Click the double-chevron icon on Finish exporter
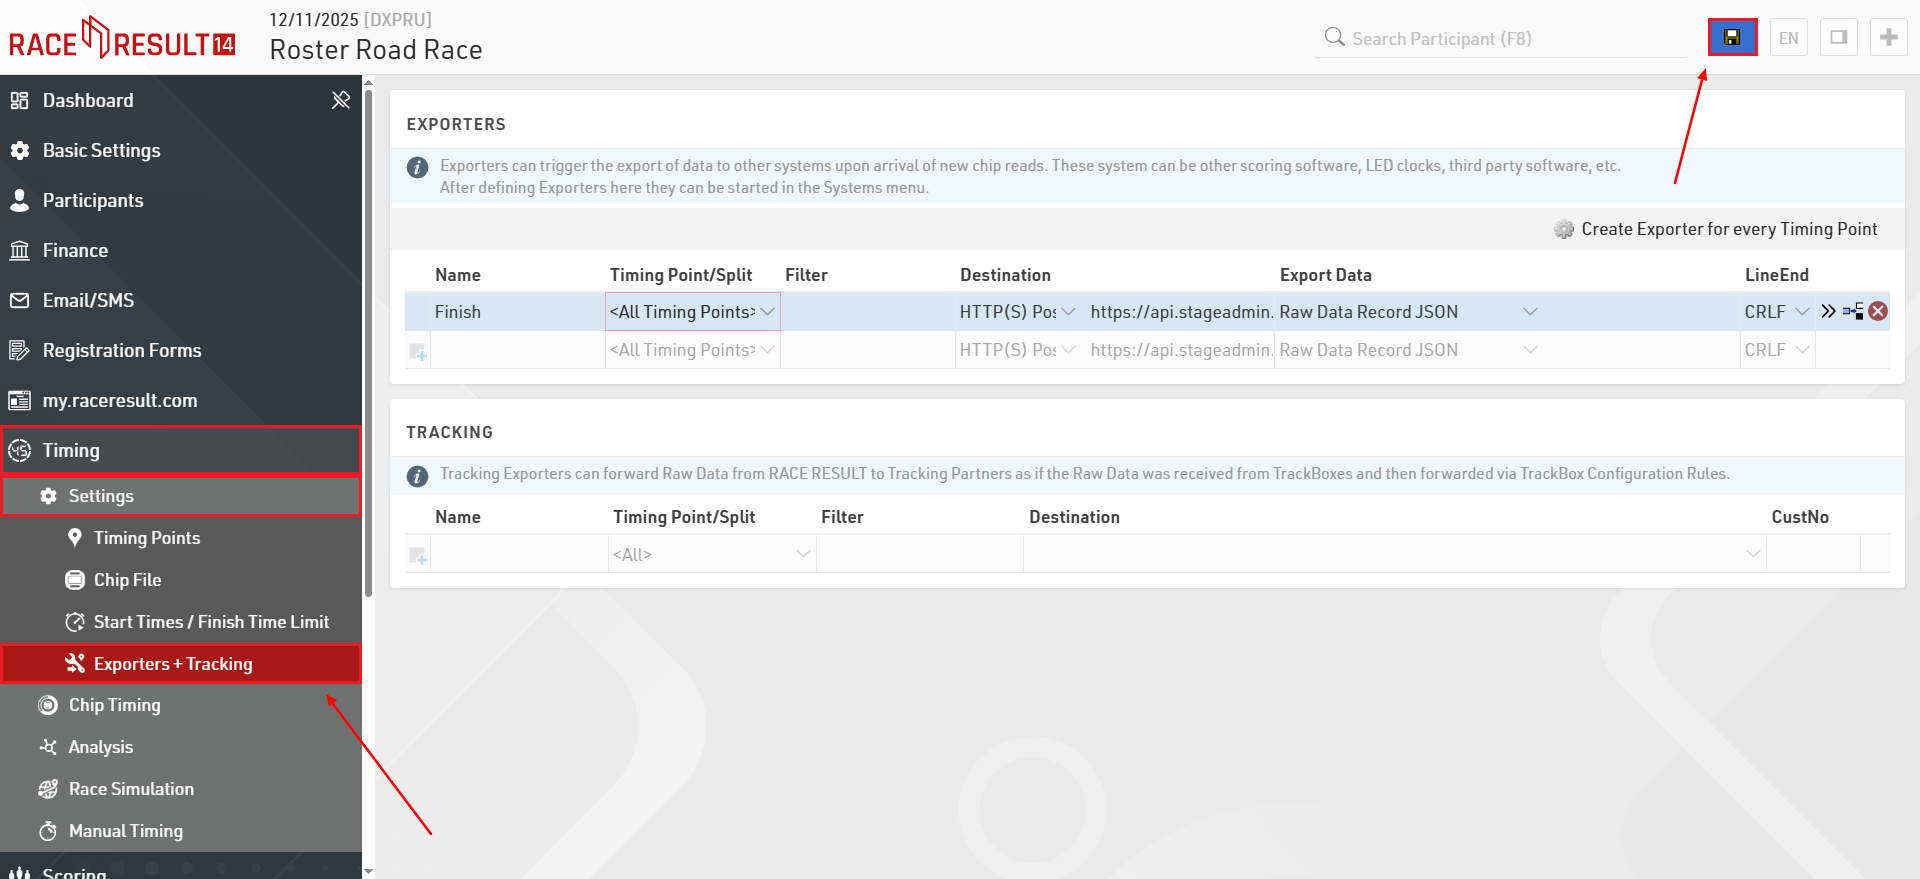 (x=1828, y=311)
